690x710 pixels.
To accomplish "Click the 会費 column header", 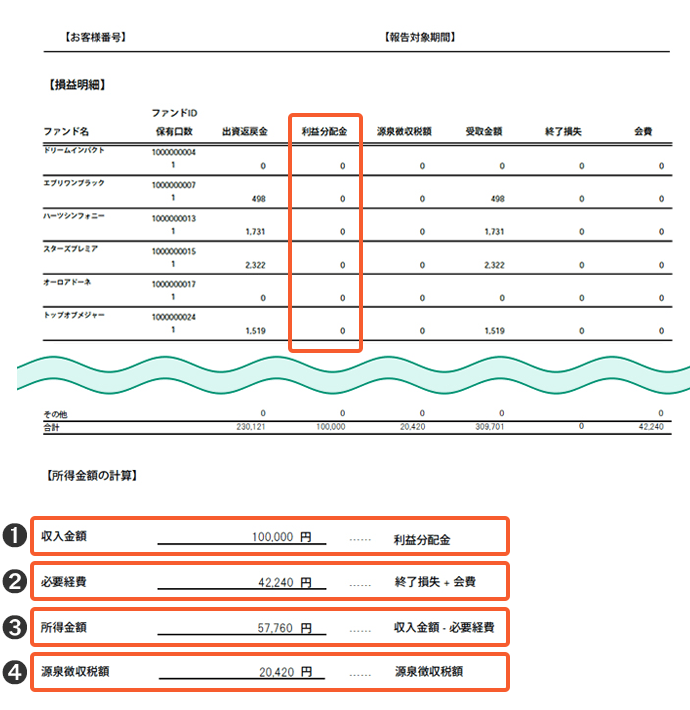I will pyautogui.click(x=643, y=131).
